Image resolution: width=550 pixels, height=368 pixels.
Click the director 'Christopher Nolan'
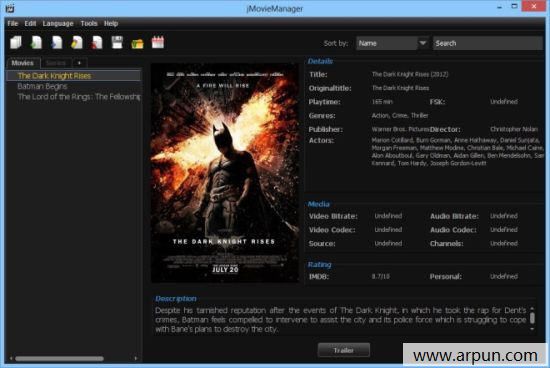tap(514, 129)
